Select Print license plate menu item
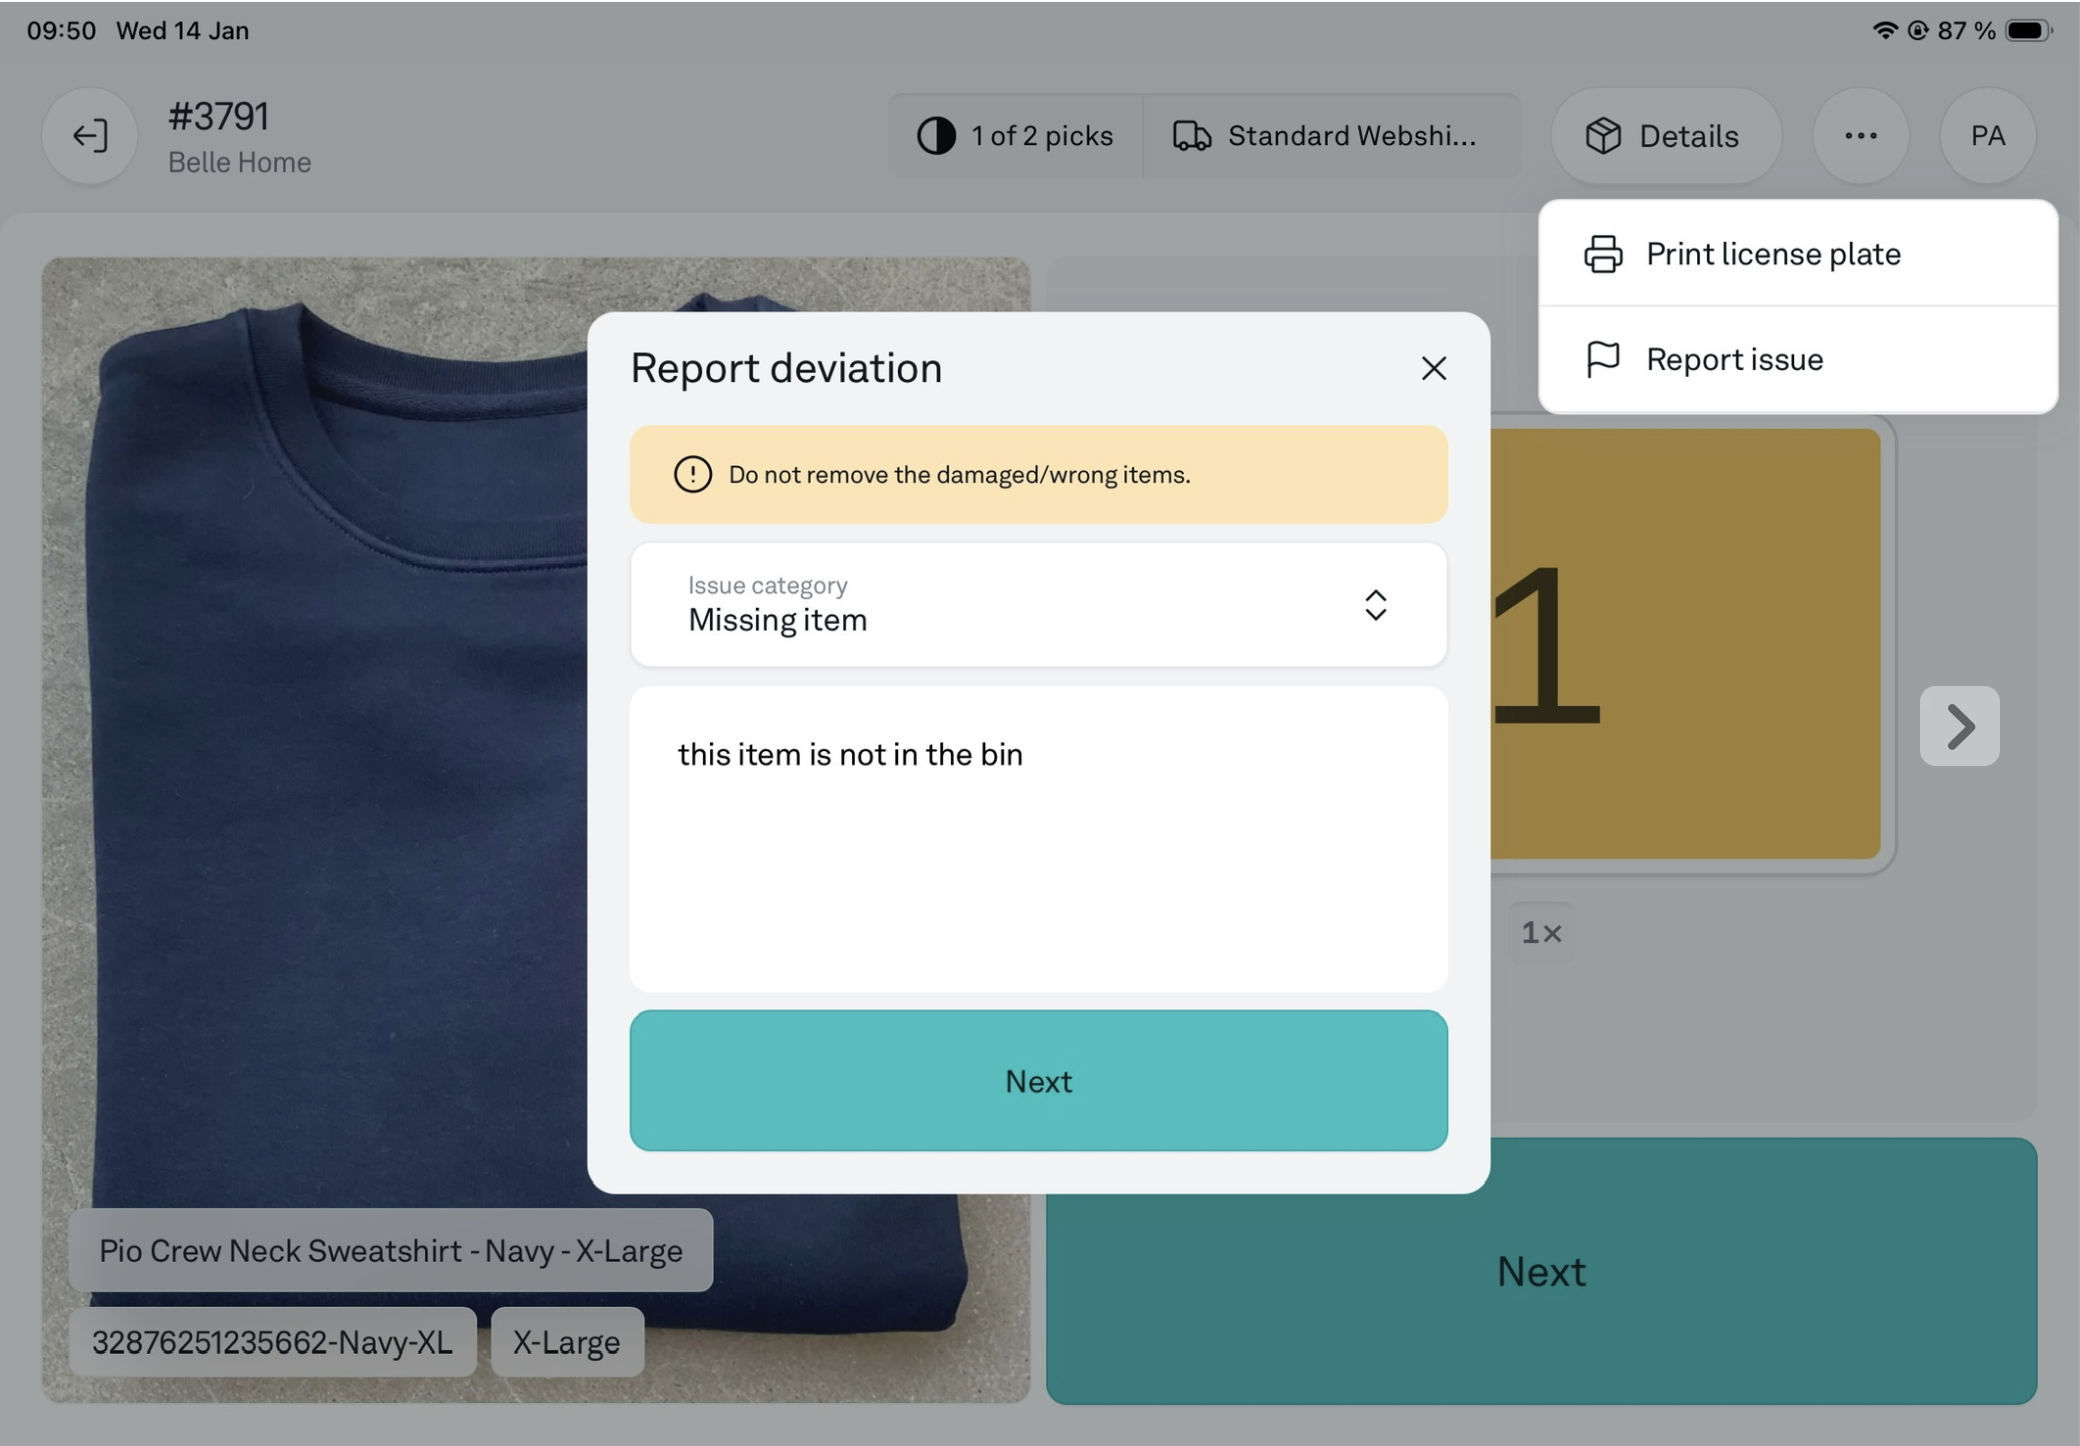2080x1446 pixels. point(1773,254)
